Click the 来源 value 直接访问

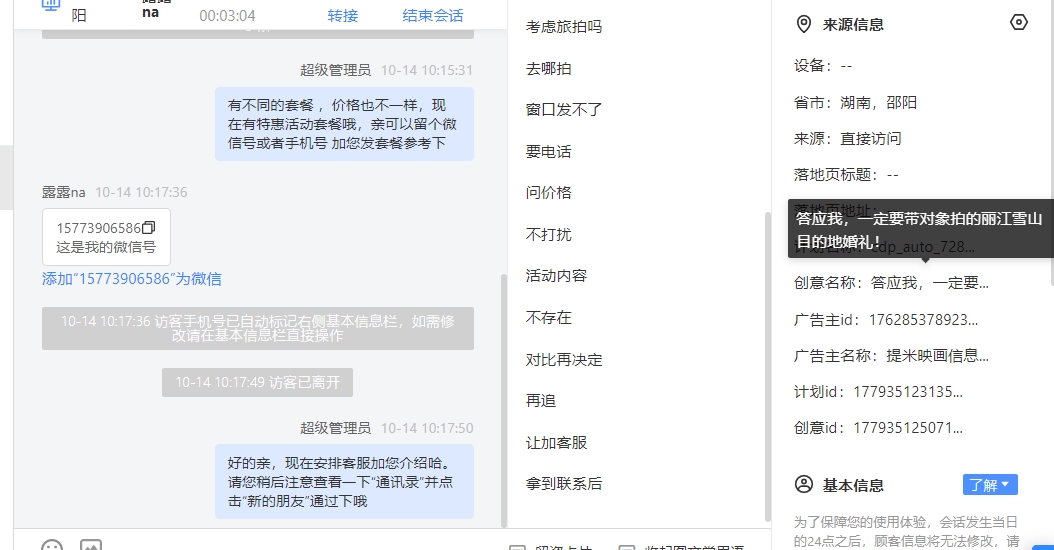point(870,139)
